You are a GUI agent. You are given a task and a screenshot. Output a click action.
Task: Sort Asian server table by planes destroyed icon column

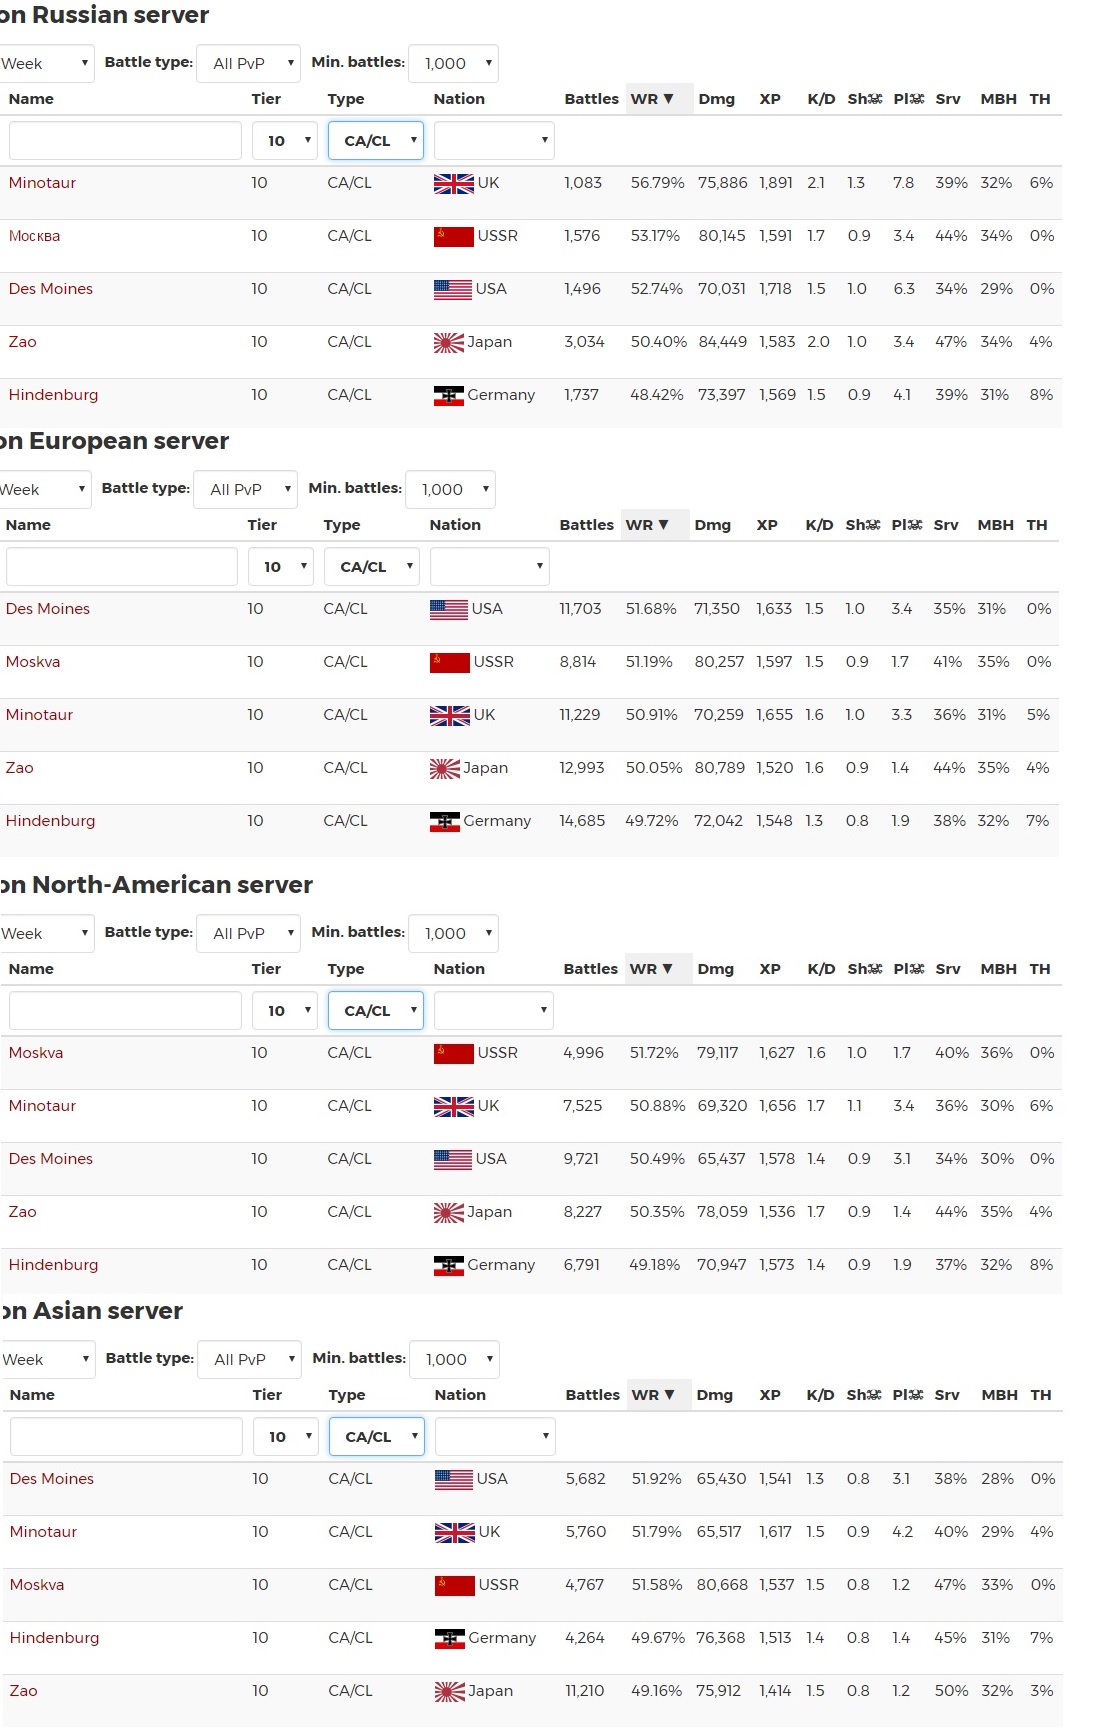pyautogui.click(x=908, y=1395)
